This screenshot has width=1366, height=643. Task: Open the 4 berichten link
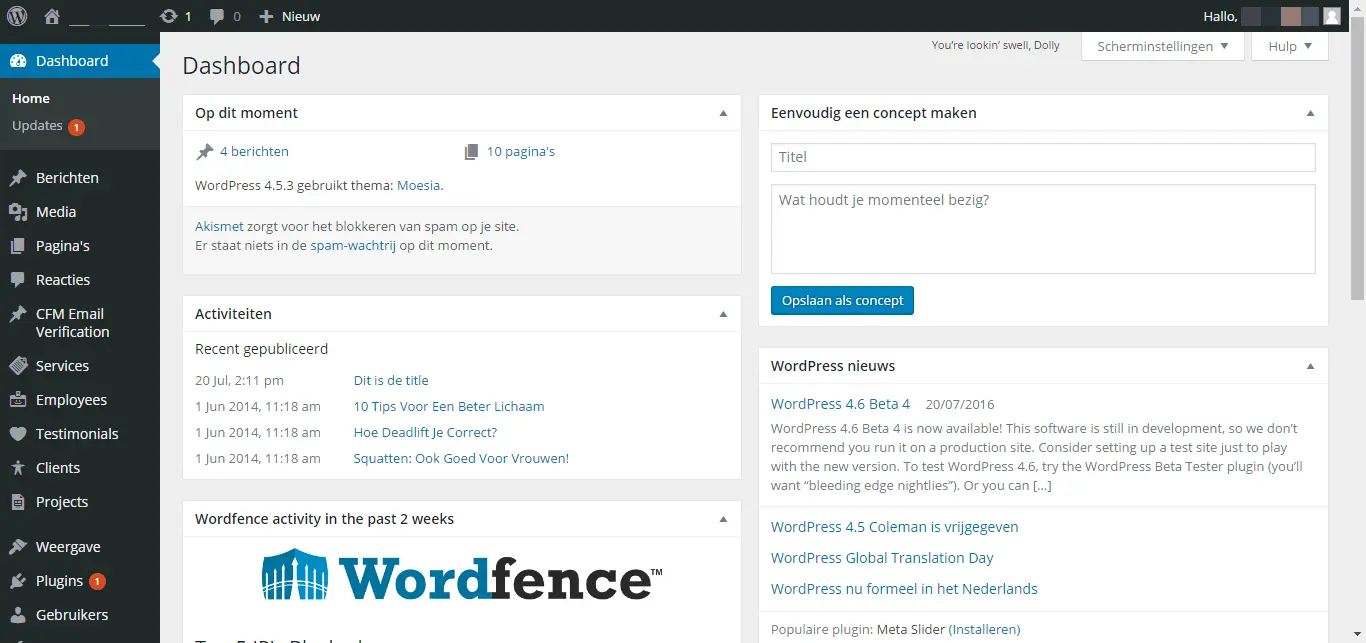(254, 152)
